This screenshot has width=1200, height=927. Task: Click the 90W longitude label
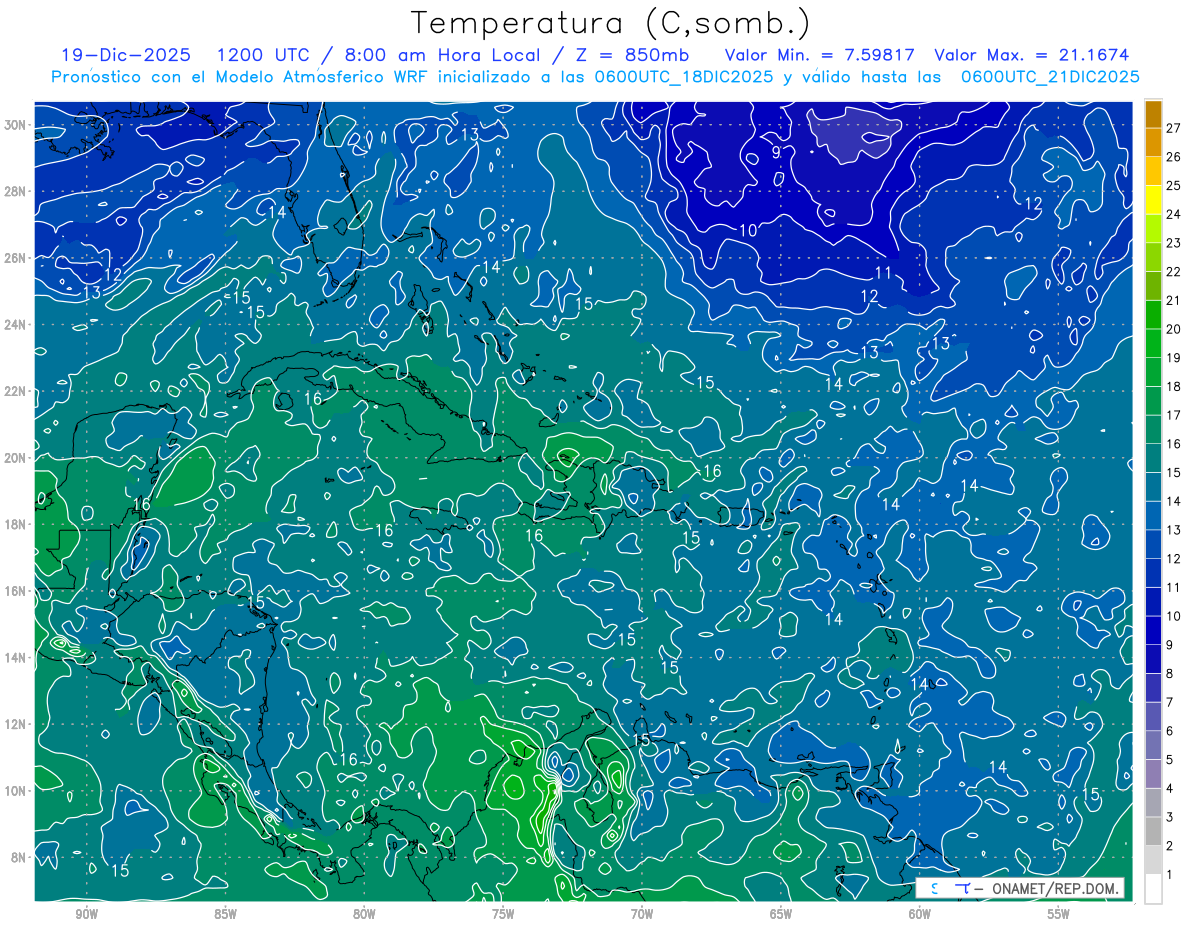[86, 915]
